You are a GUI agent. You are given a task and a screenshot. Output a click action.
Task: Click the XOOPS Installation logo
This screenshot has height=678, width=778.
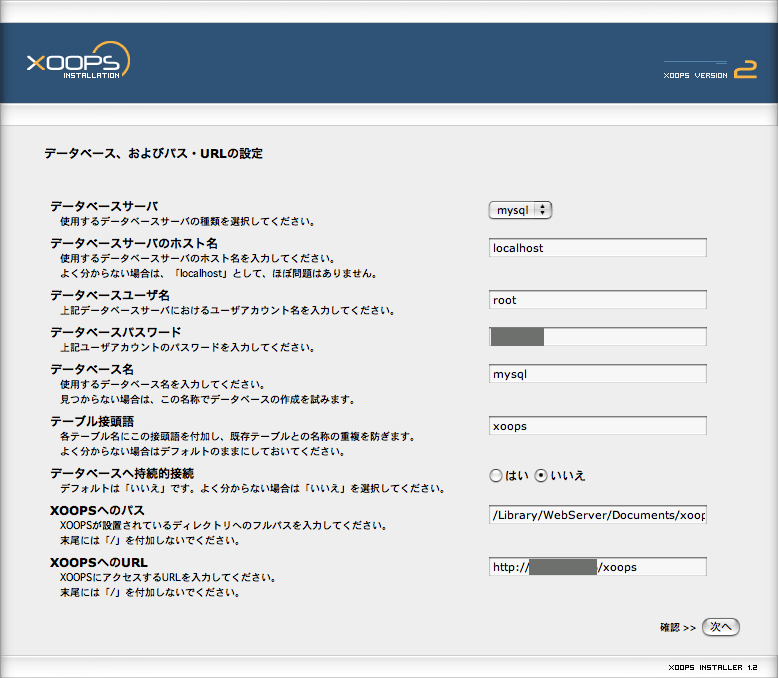[78, 61]
